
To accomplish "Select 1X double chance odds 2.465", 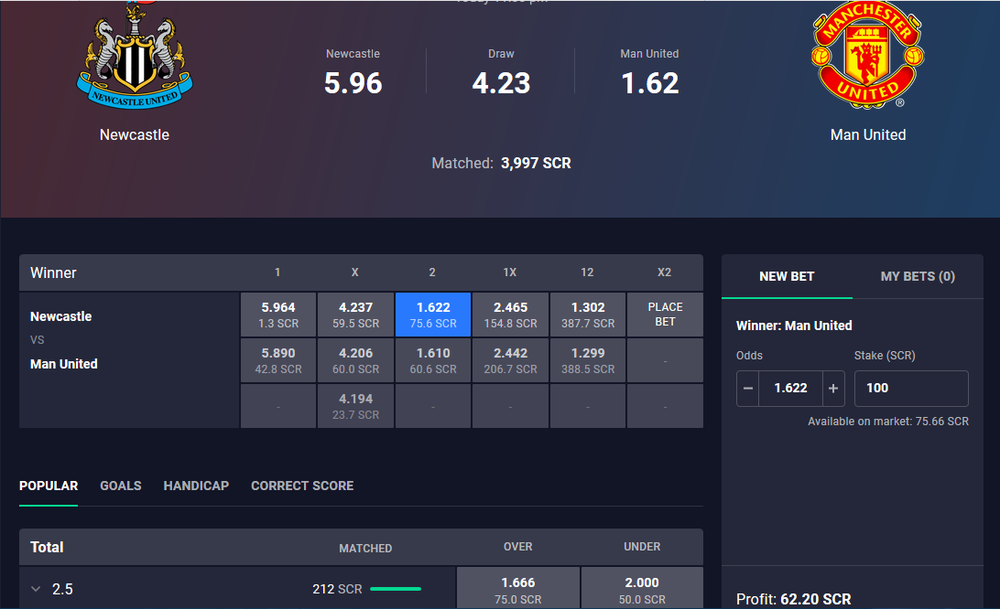I will click(x=511, y=314).
